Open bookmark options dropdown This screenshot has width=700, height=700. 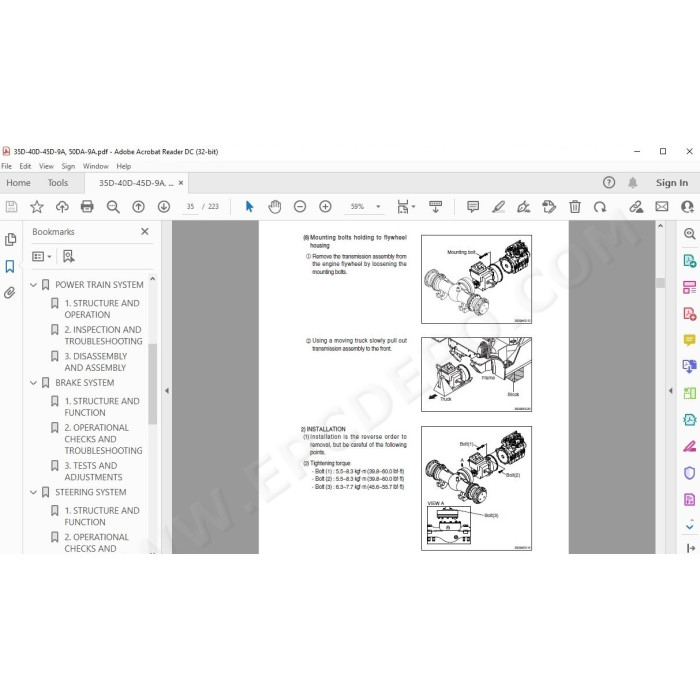(x=42, y=256)
